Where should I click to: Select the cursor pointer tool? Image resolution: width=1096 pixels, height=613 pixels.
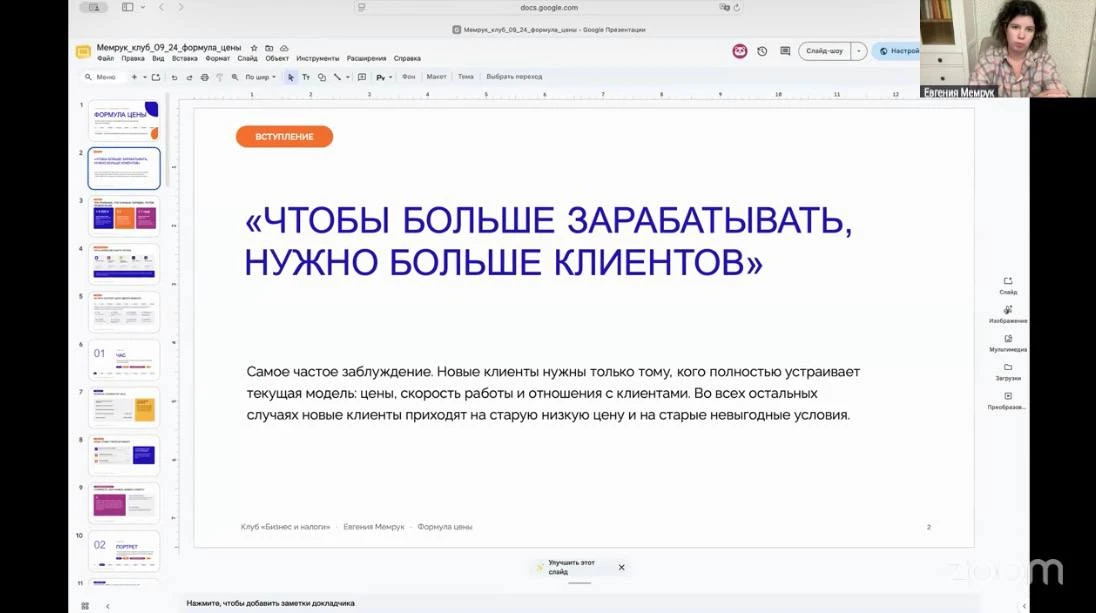[x=291, y=77]
